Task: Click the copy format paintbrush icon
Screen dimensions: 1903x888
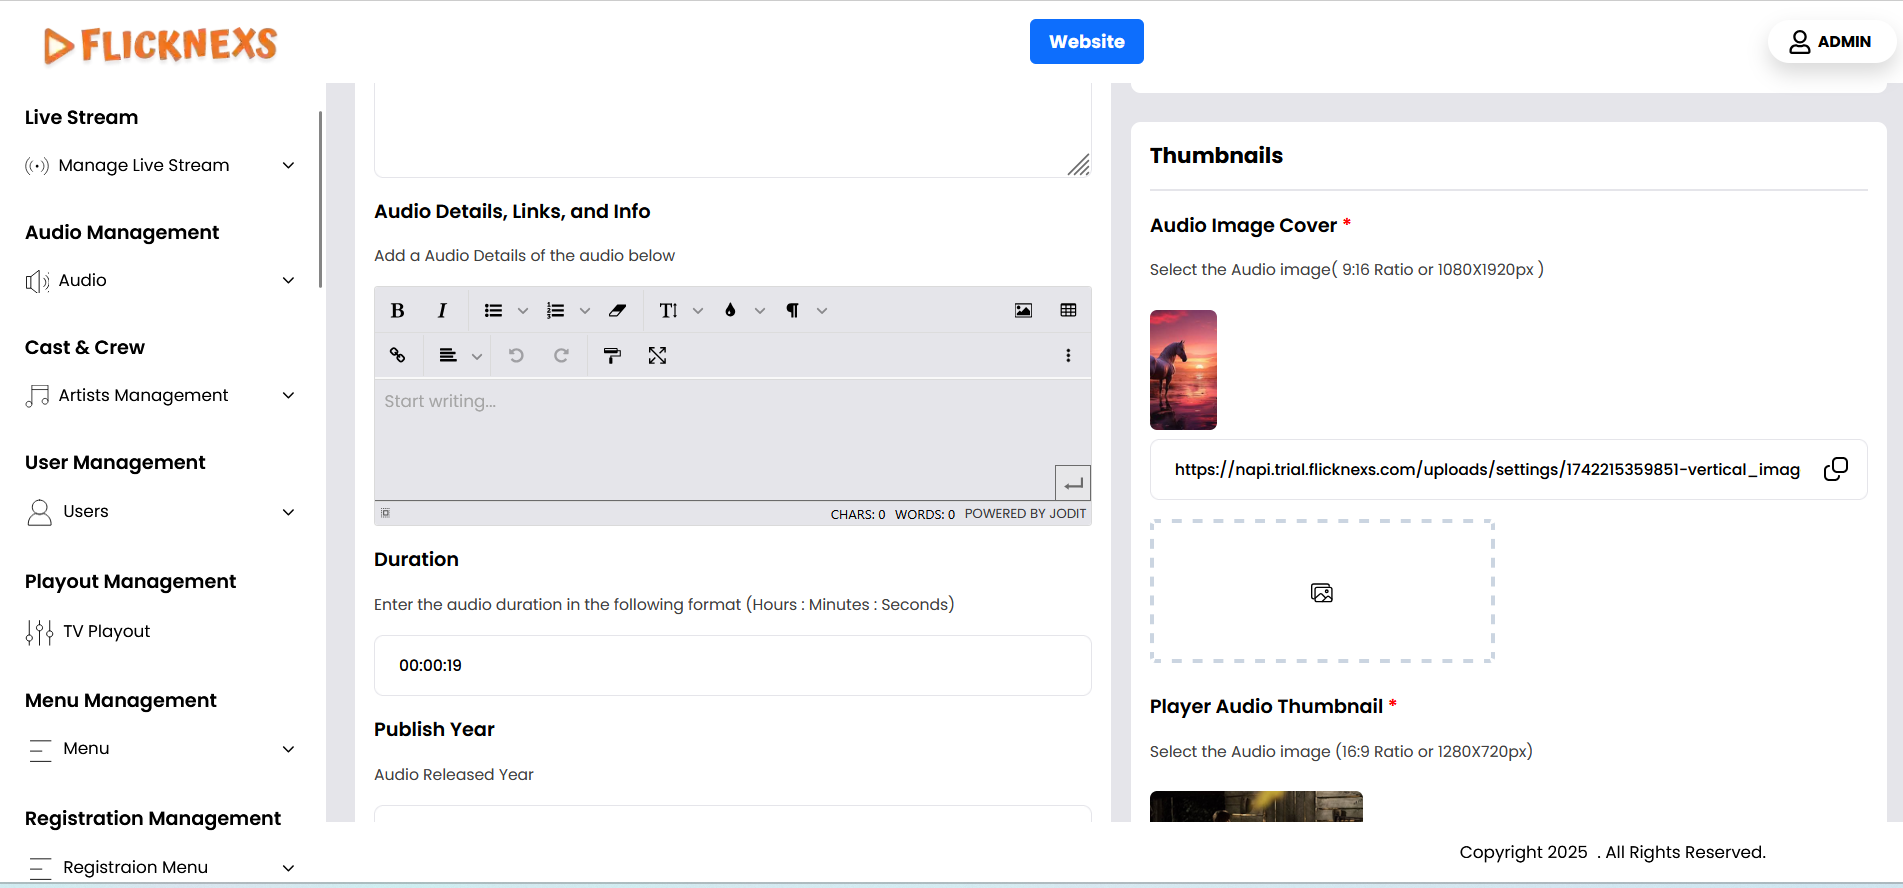Action: [x=612, y=356]
